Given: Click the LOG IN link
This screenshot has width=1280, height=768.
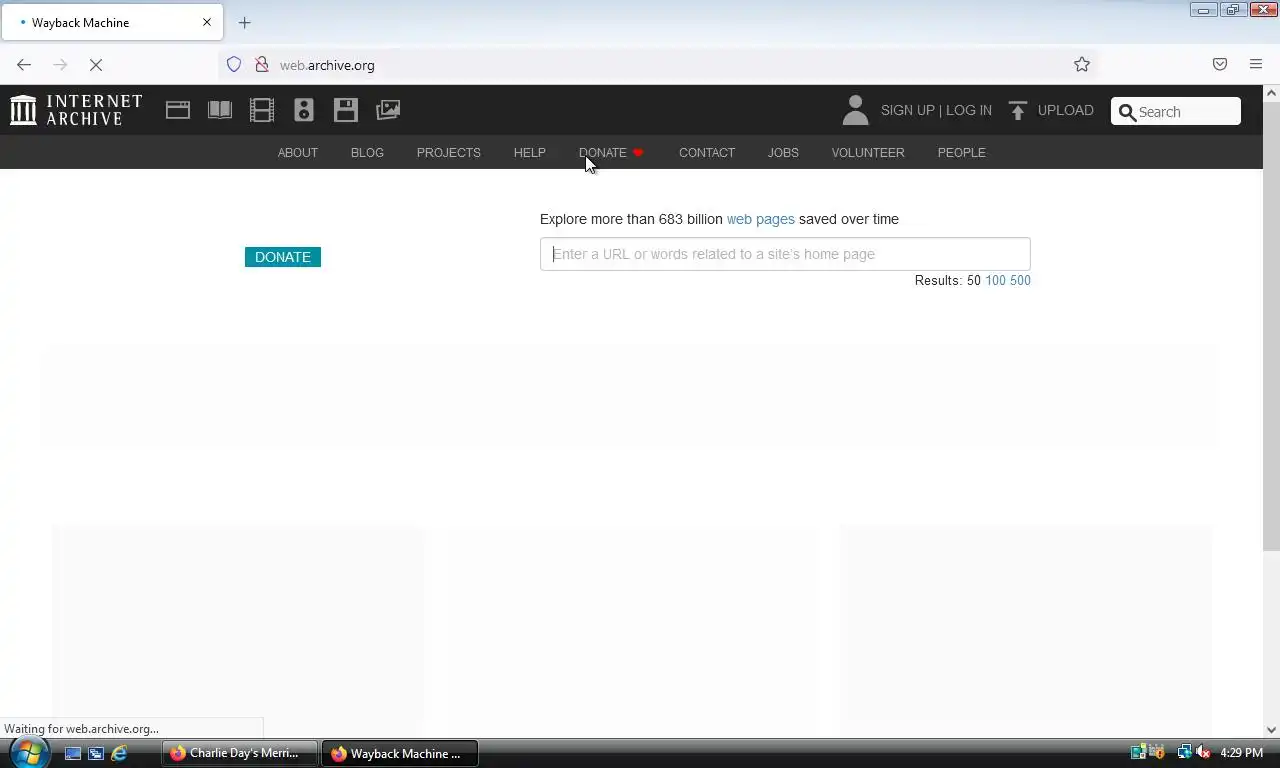Looking at the screenshot, I should pyautogui.click(x=969, y=110).
